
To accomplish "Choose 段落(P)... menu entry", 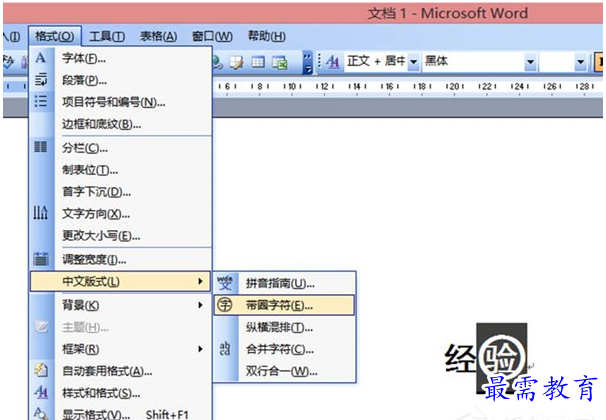I will 84,80.
